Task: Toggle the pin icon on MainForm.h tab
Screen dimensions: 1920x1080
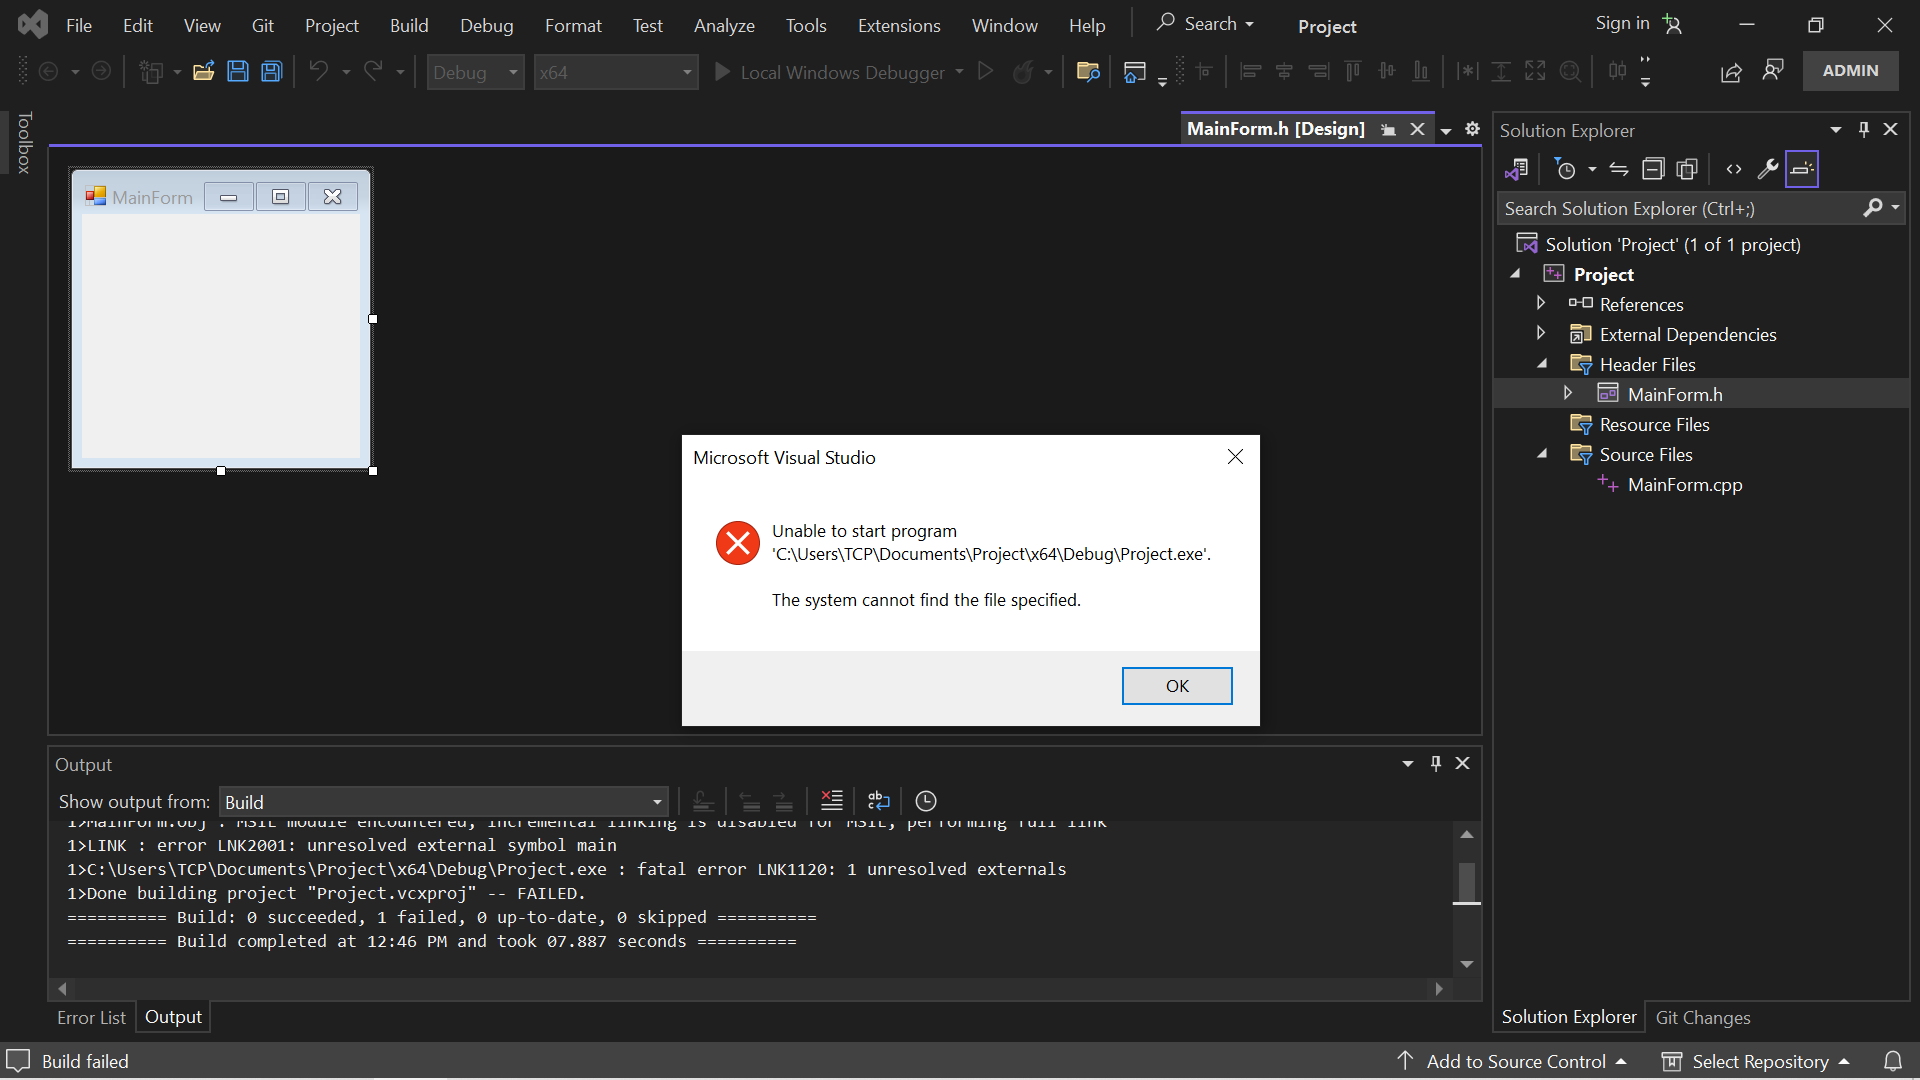Action: (1389, 129)
